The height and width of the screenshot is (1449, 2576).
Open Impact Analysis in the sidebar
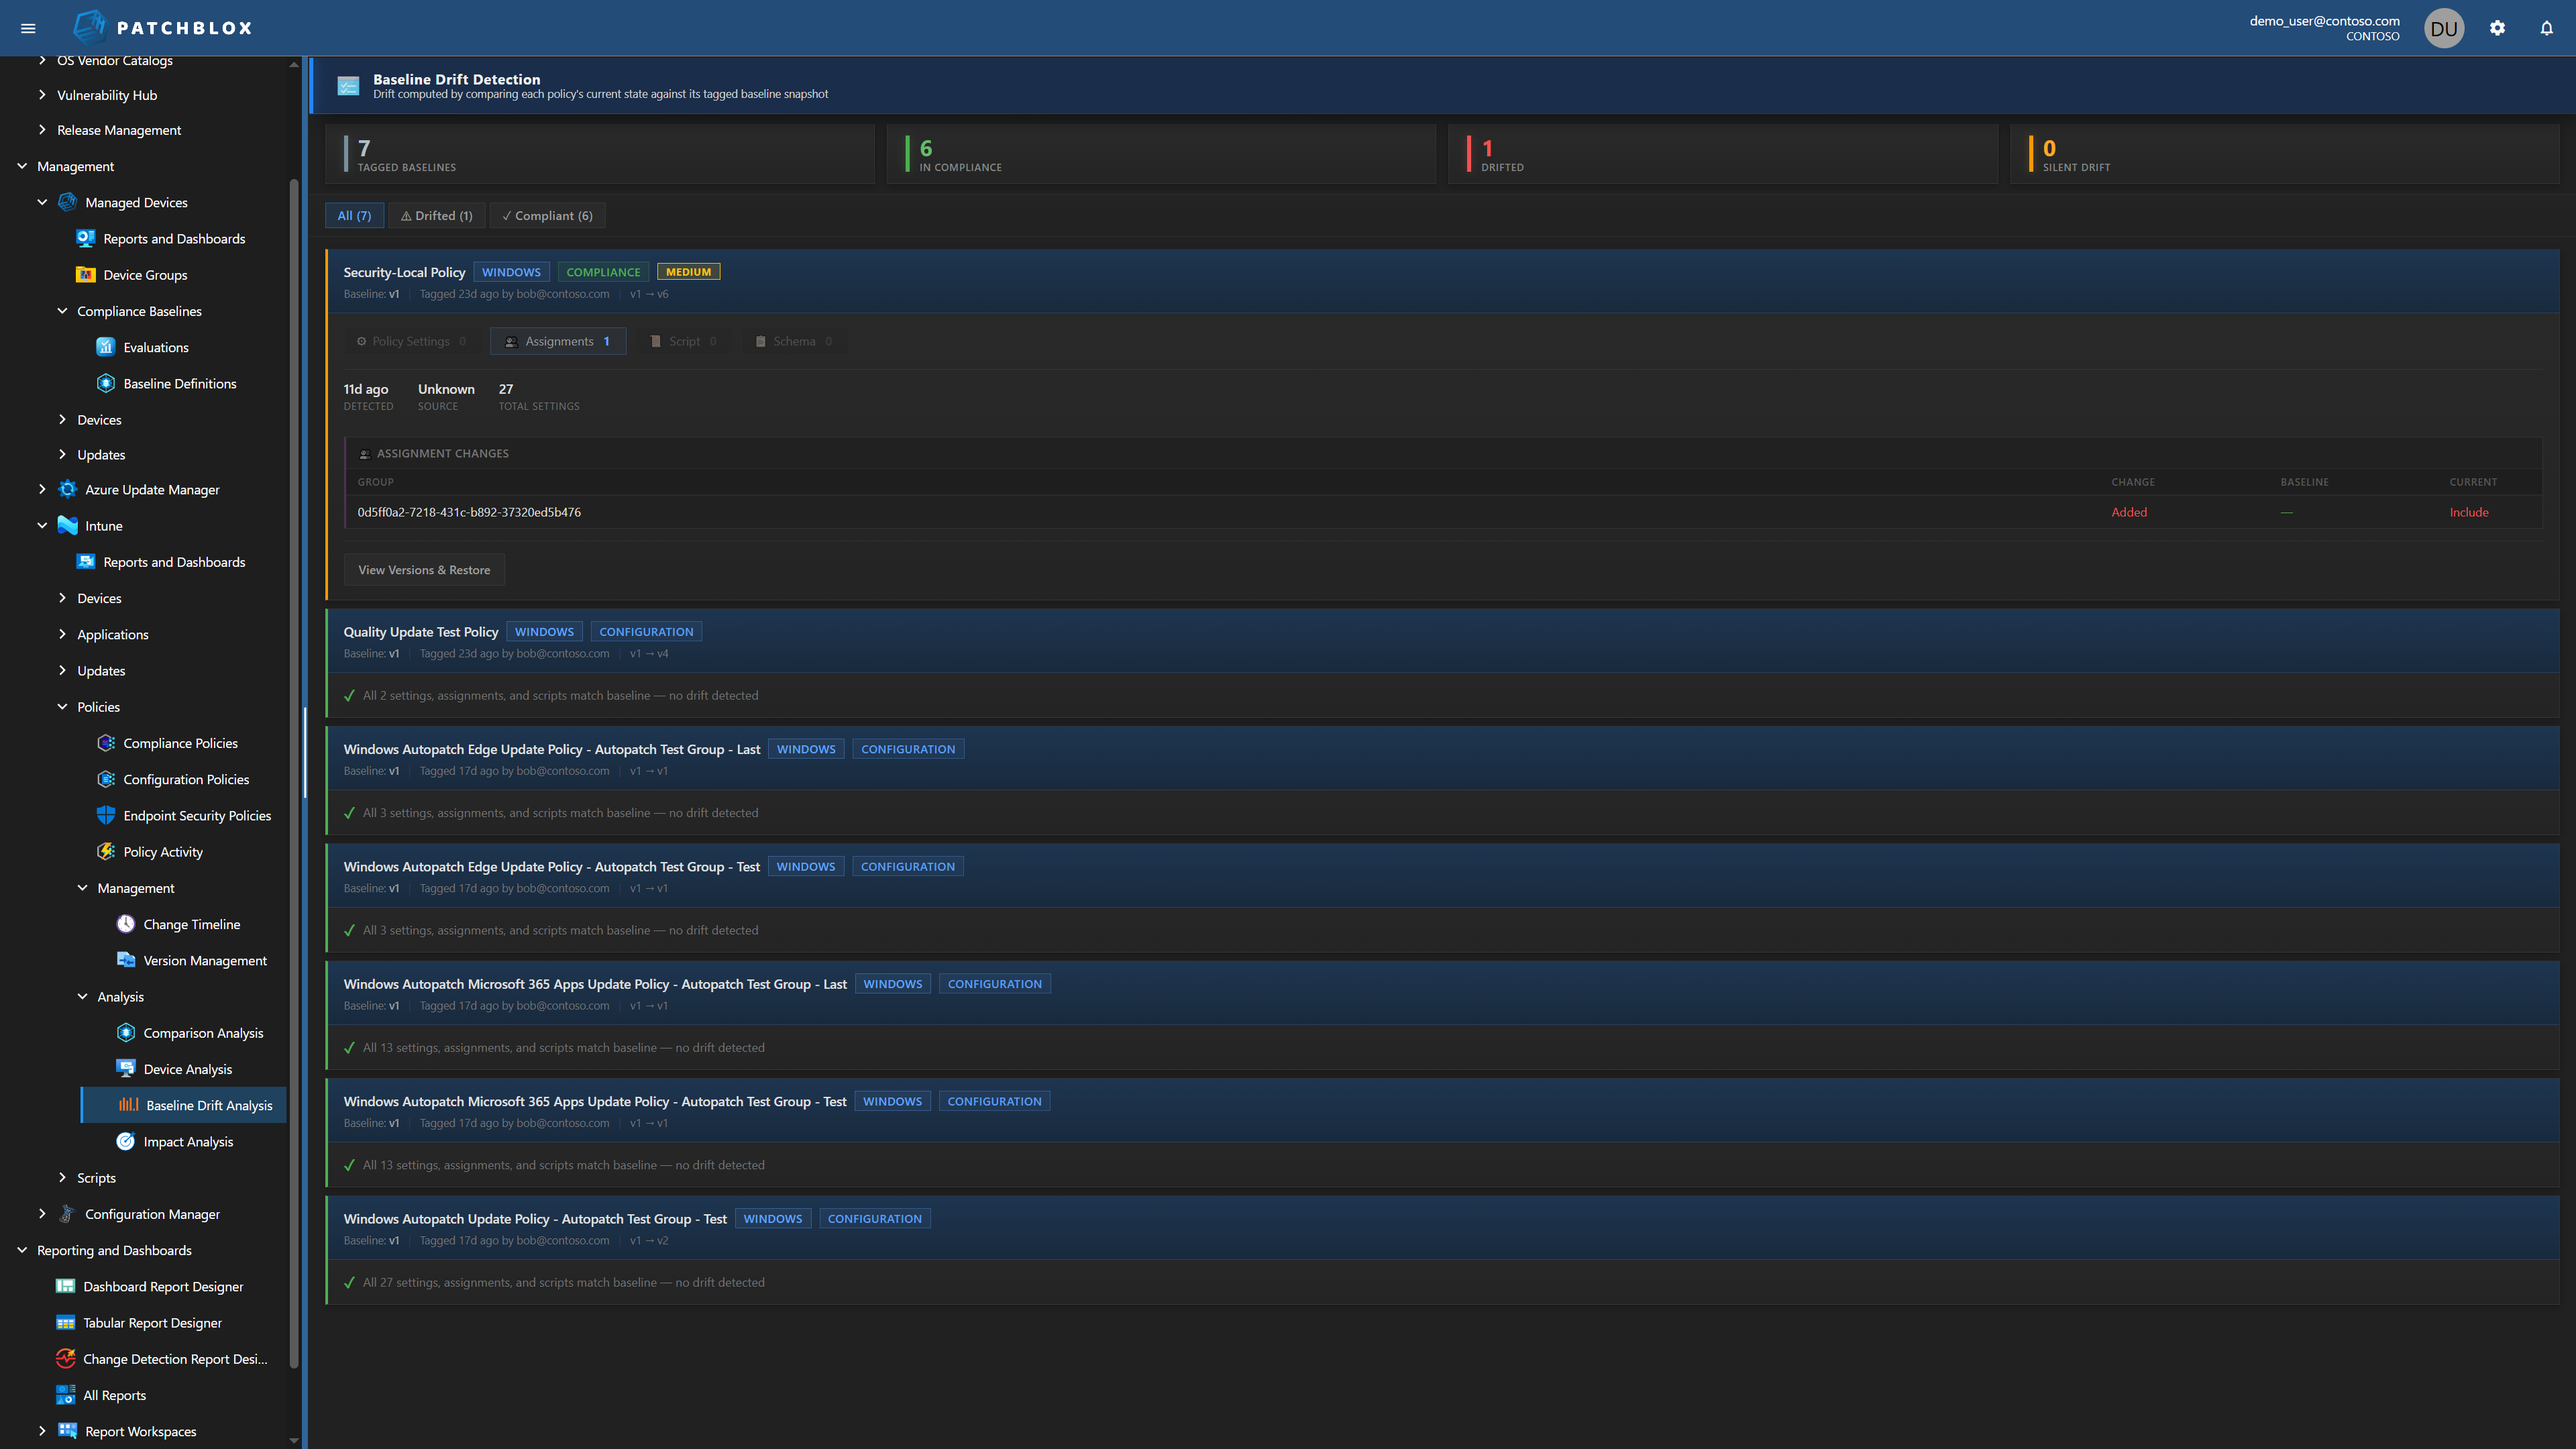pyautogui.click(x=188, y=1141)
